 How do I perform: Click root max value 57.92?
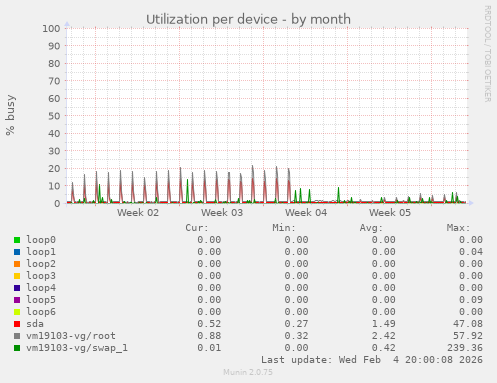tap(468, 336)
